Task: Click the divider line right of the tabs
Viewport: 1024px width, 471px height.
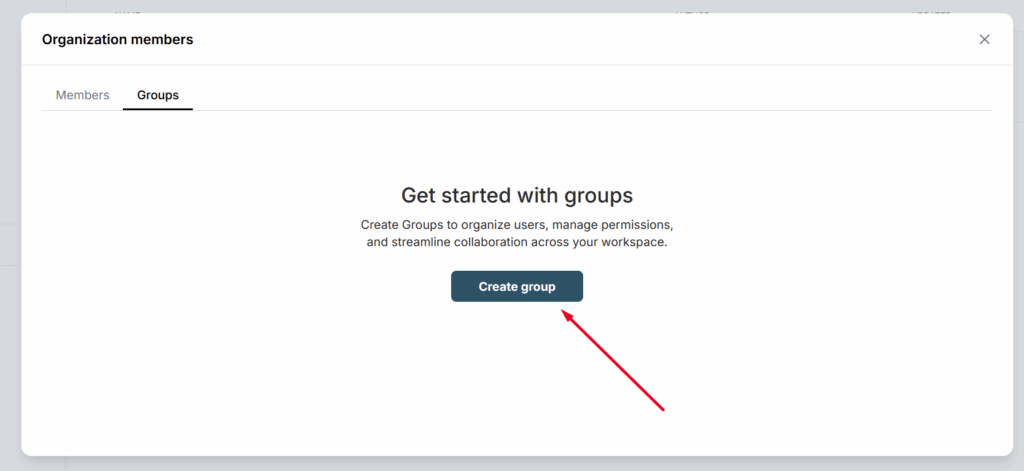Action: click(x=592, y=110)
